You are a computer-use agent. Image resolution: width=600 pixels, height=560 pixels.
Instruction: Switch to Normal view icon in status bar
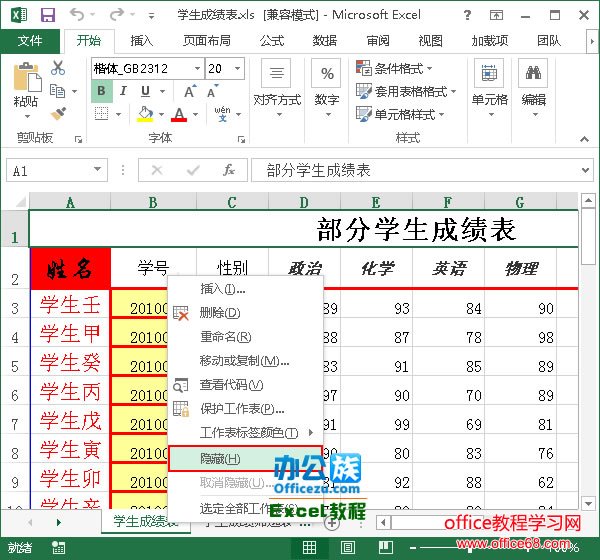pos(309,548)
